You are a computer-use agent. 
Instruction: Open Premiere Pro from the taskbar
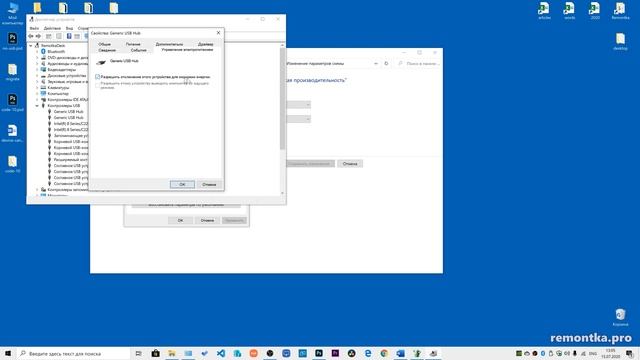coord(335,353)
